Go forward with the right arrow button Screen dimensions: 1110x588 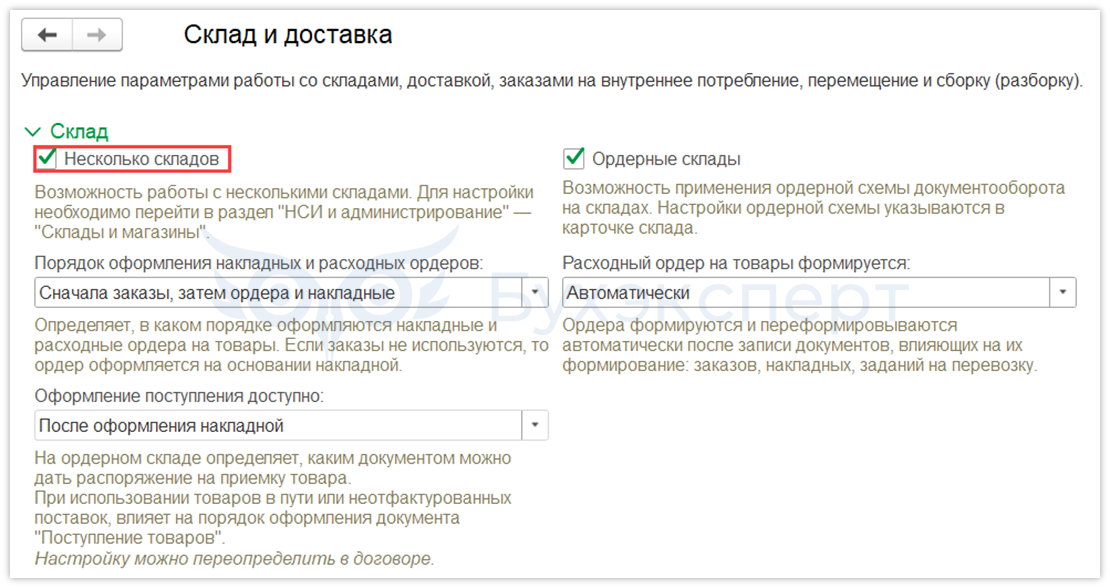(98, 35)
